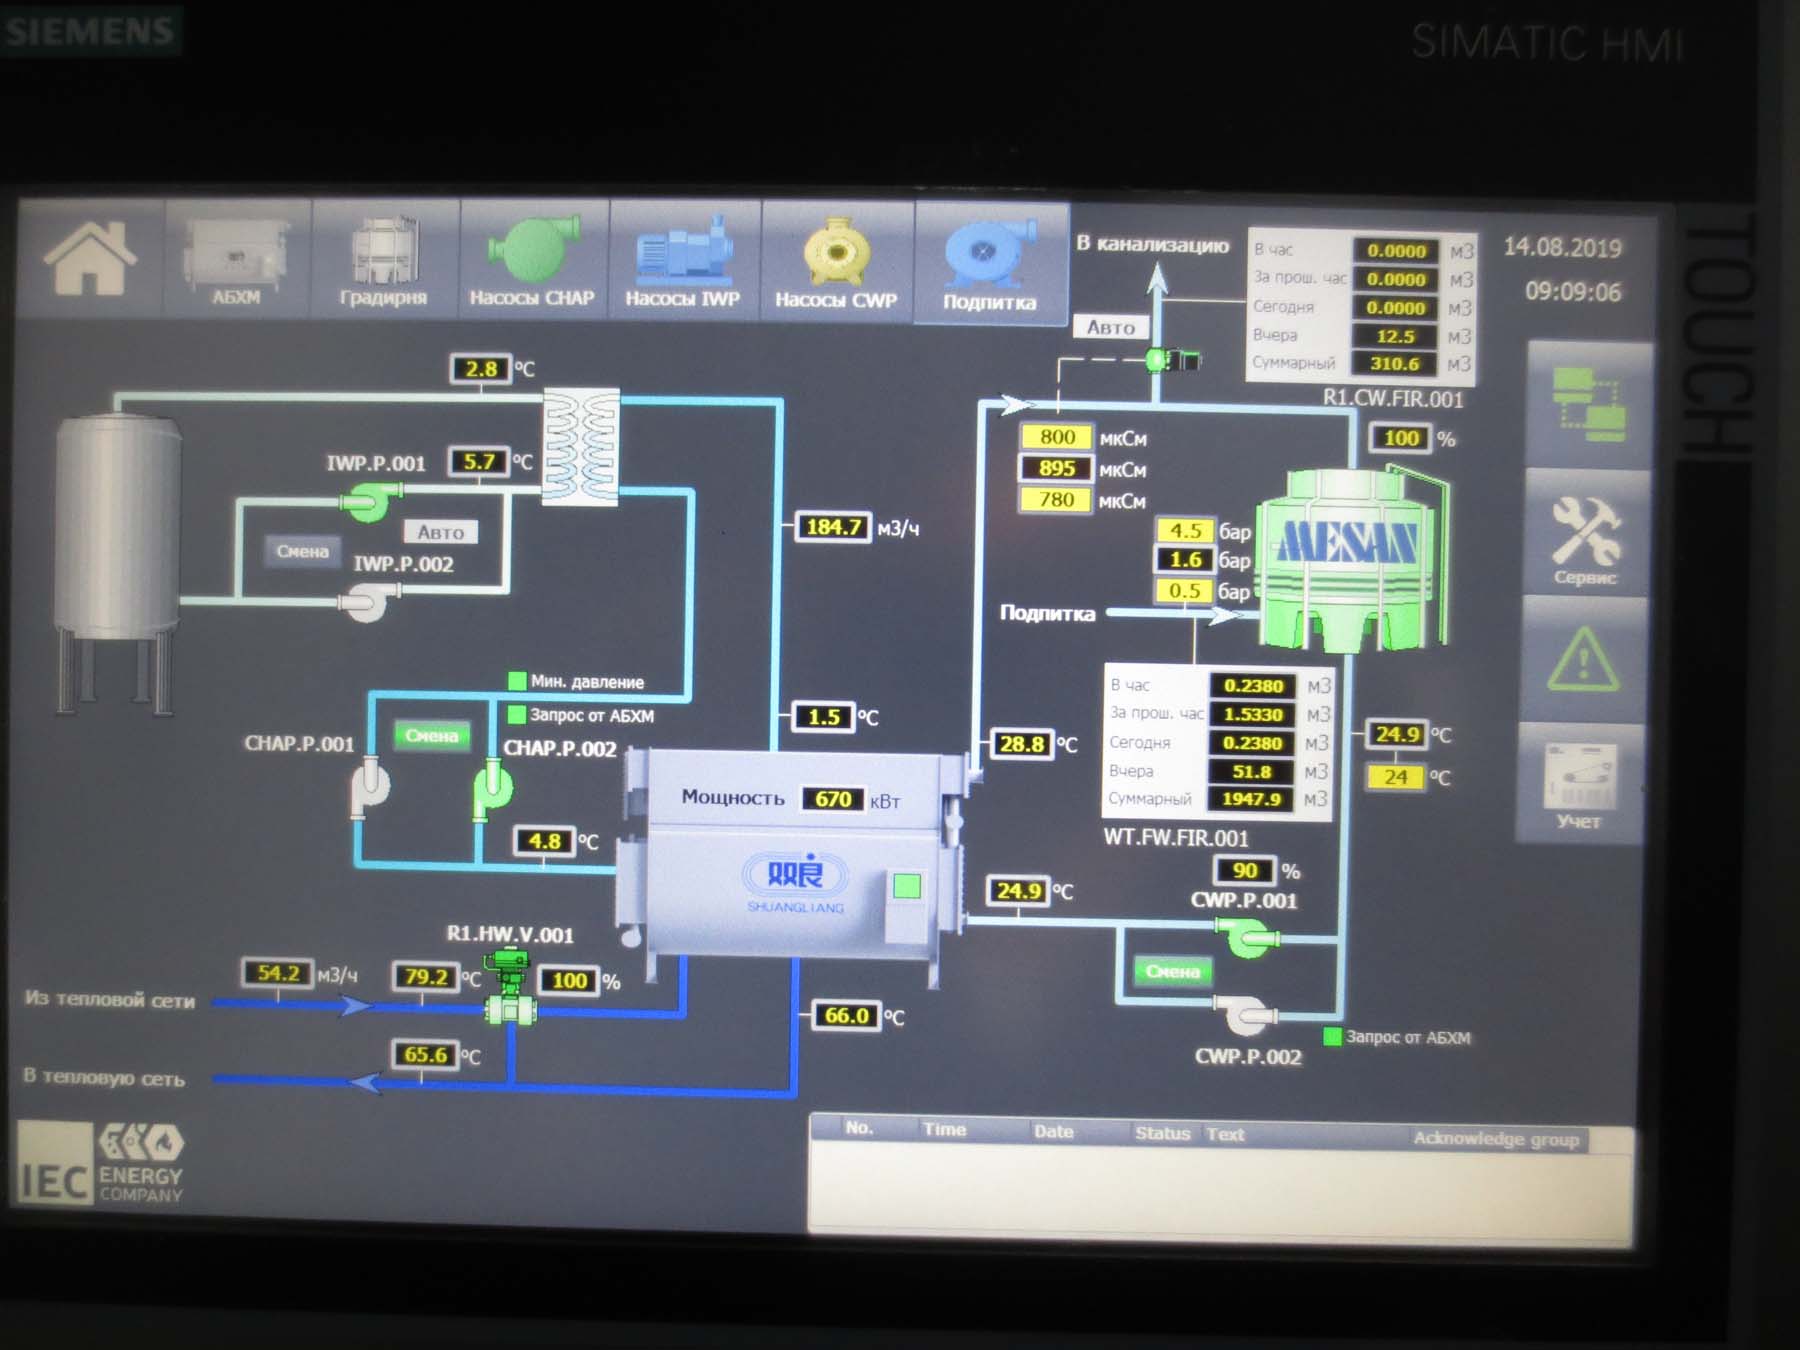Open the АБХМ chiller screen
This screenshot has width=1800, height=1350.
click(x=237, y=258)
